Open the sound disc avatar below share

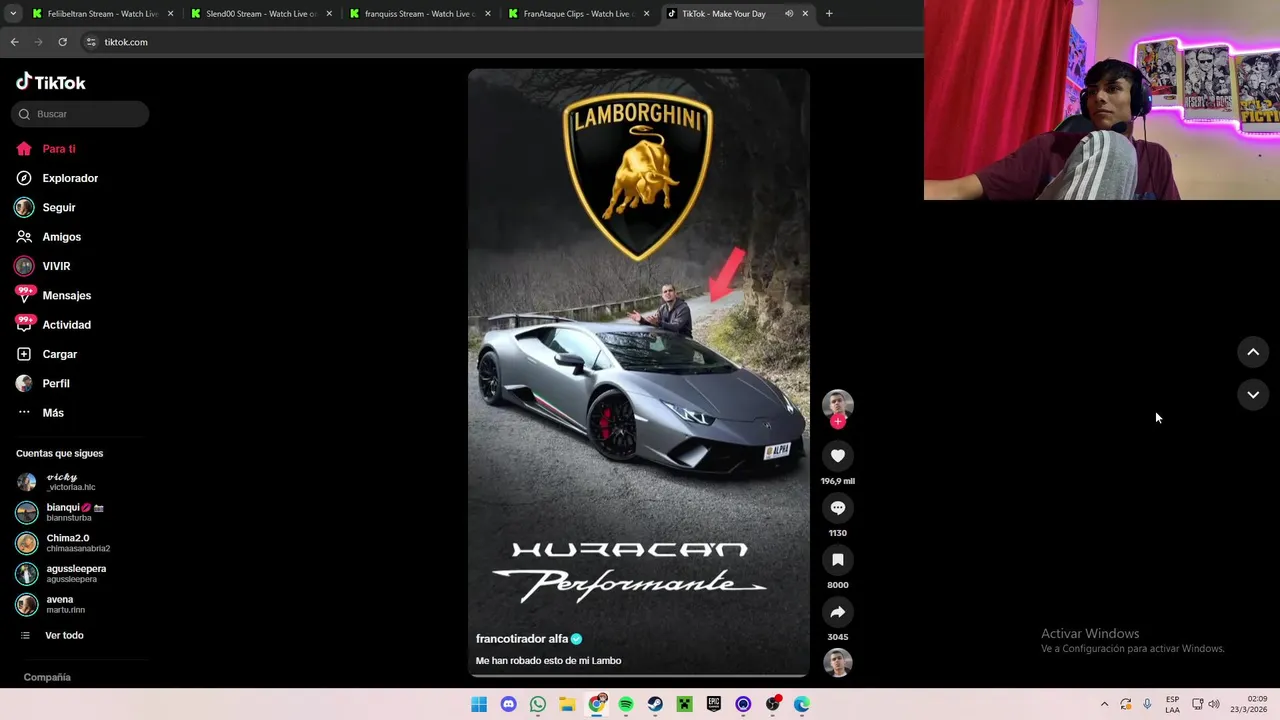coord(838,663)
